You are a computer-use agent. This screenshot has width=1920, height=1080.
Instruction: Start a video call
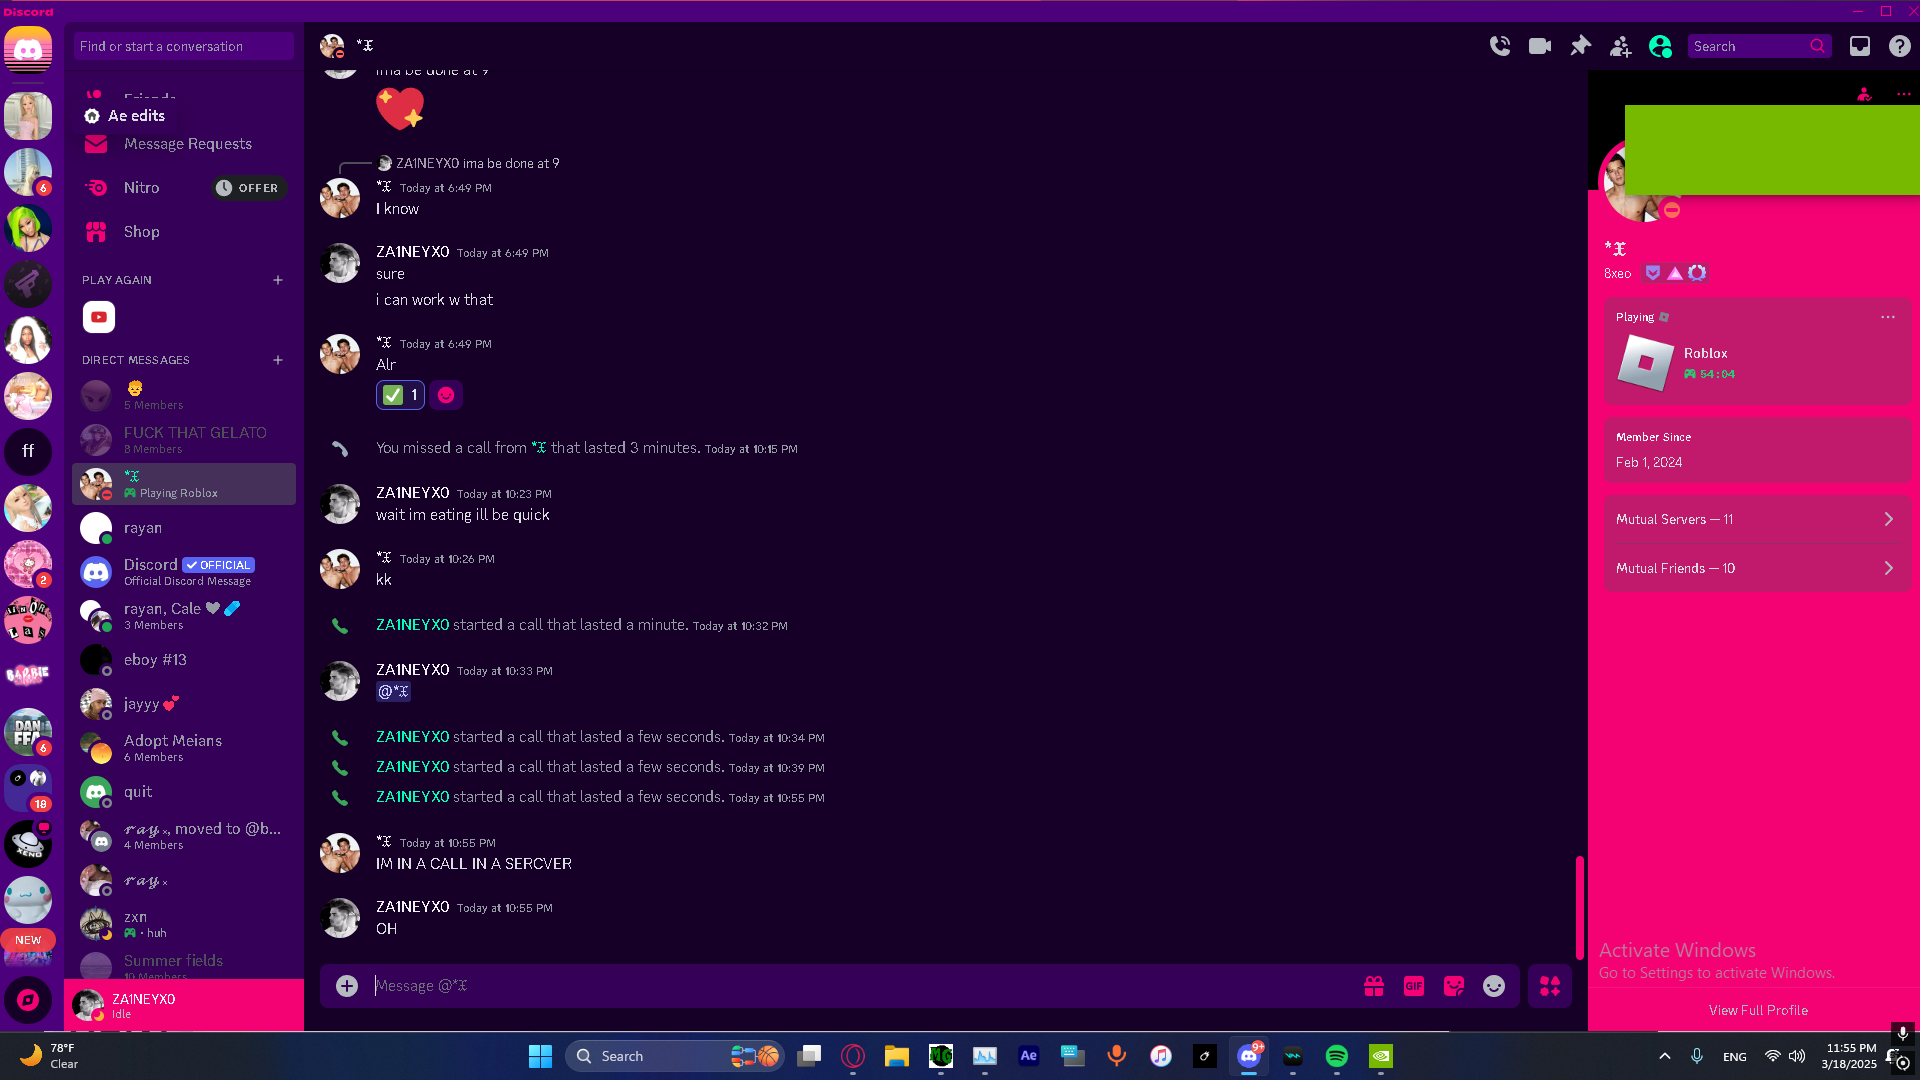[1540, 46]
